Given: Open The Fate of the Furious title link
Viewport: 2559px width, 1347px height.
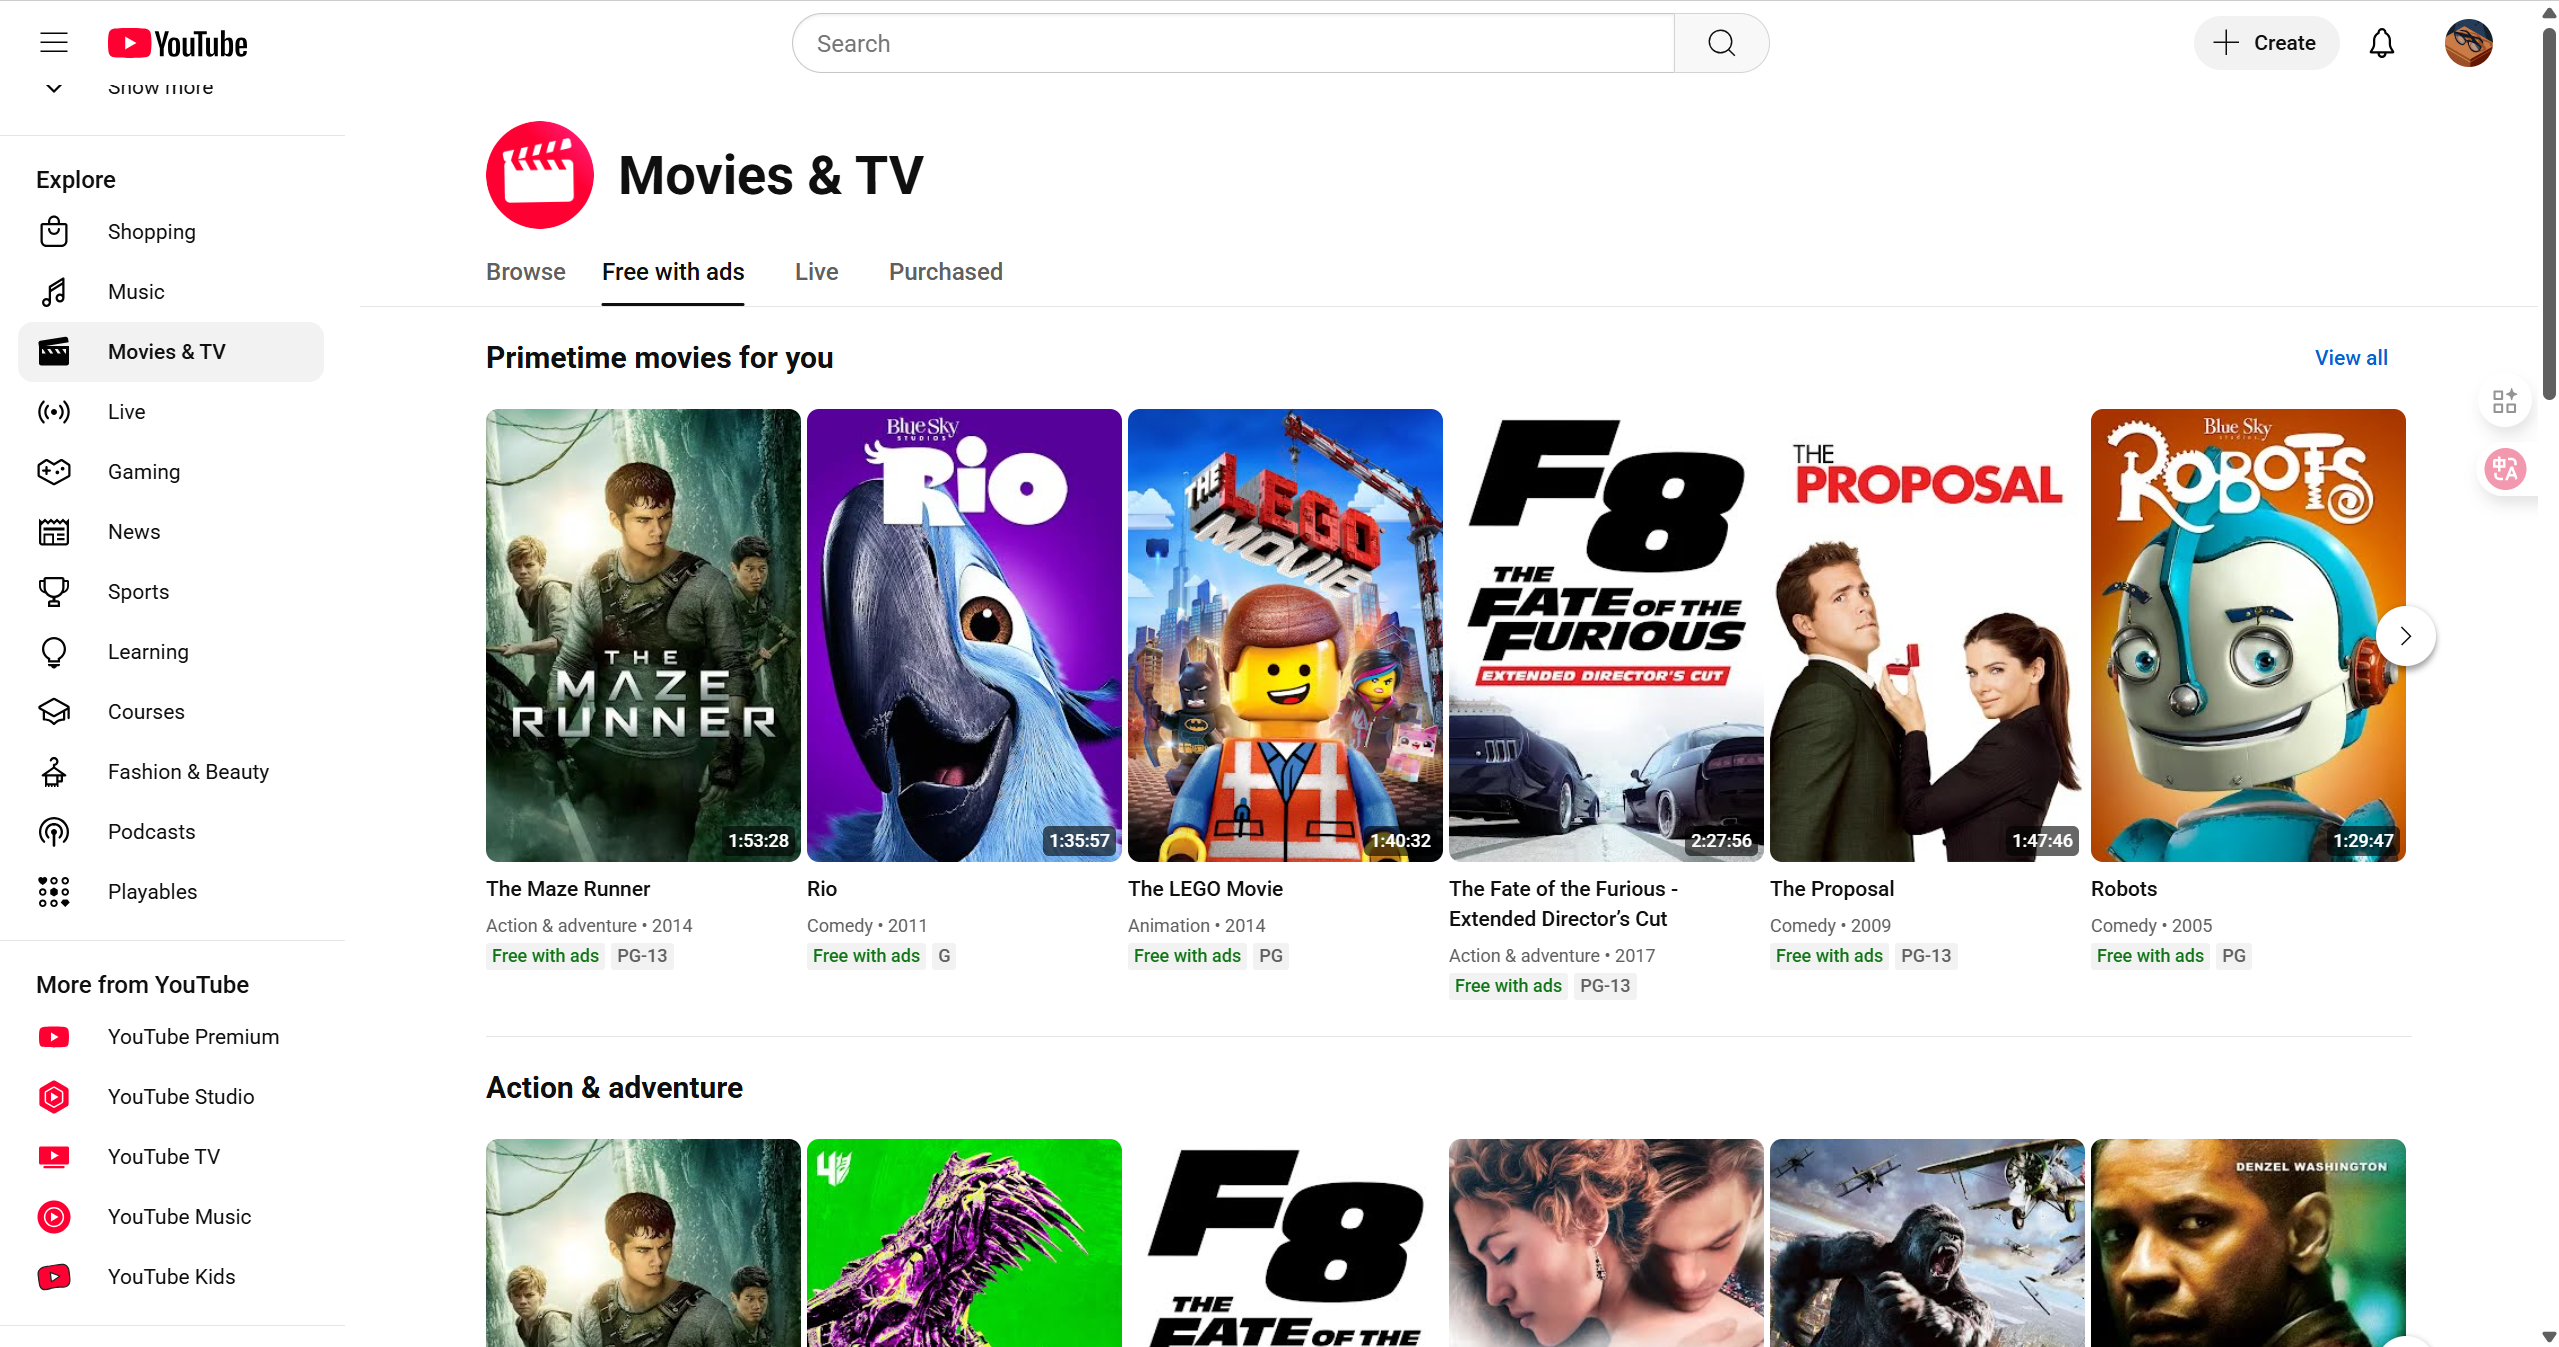Looking at the screenshot, I should 1563,904.
